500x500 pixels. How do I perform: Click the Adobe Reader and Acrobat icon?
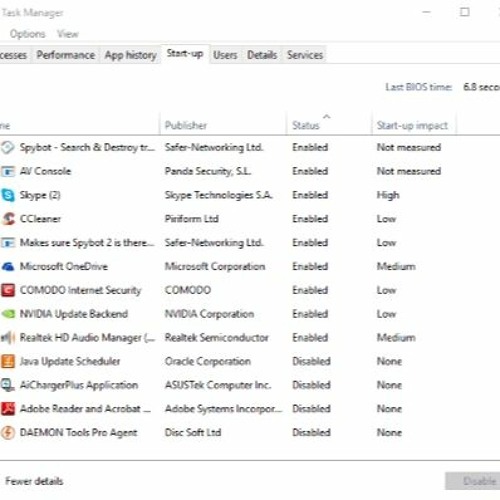(8, 409)
